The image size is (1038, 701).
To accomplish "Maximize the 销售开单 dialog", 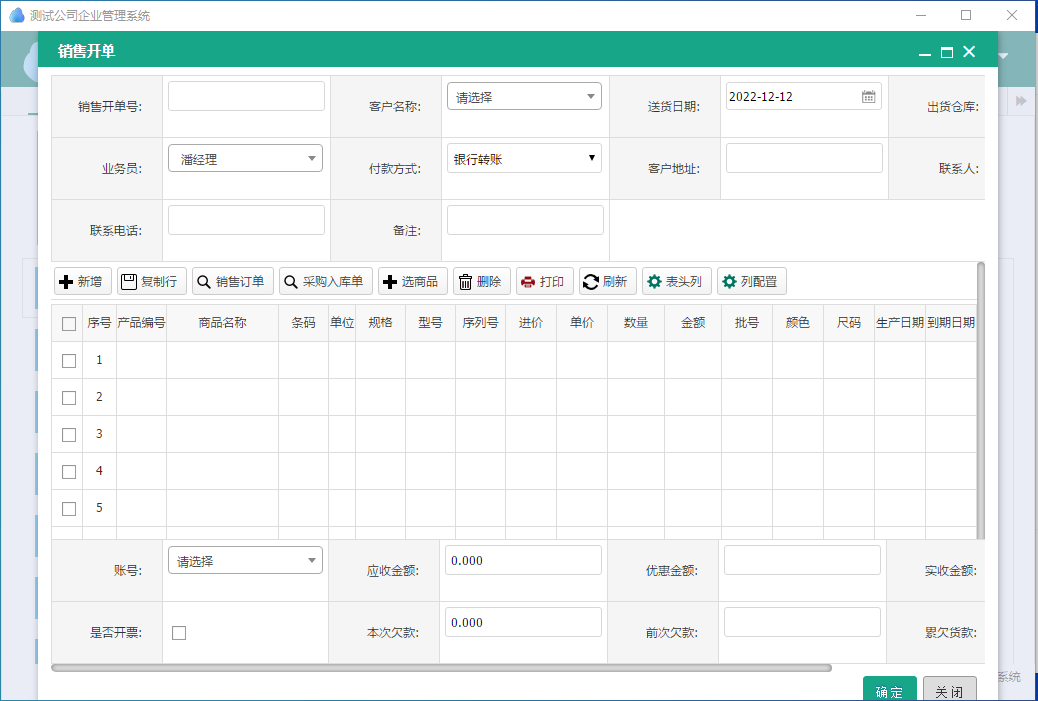I will coord(947,52).
